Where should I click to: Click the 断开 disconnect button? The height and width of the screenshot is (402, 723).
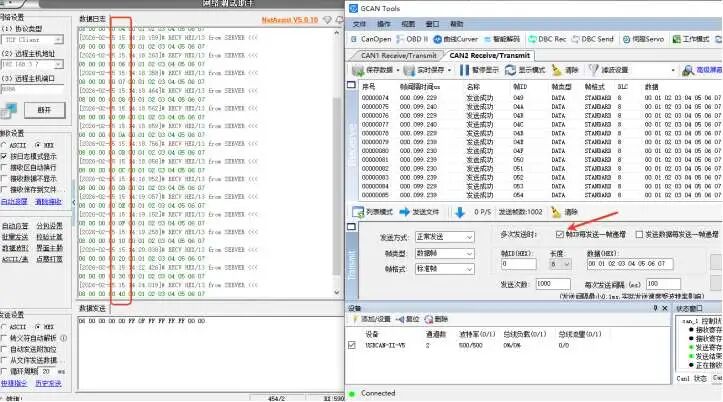pos(44,111)
